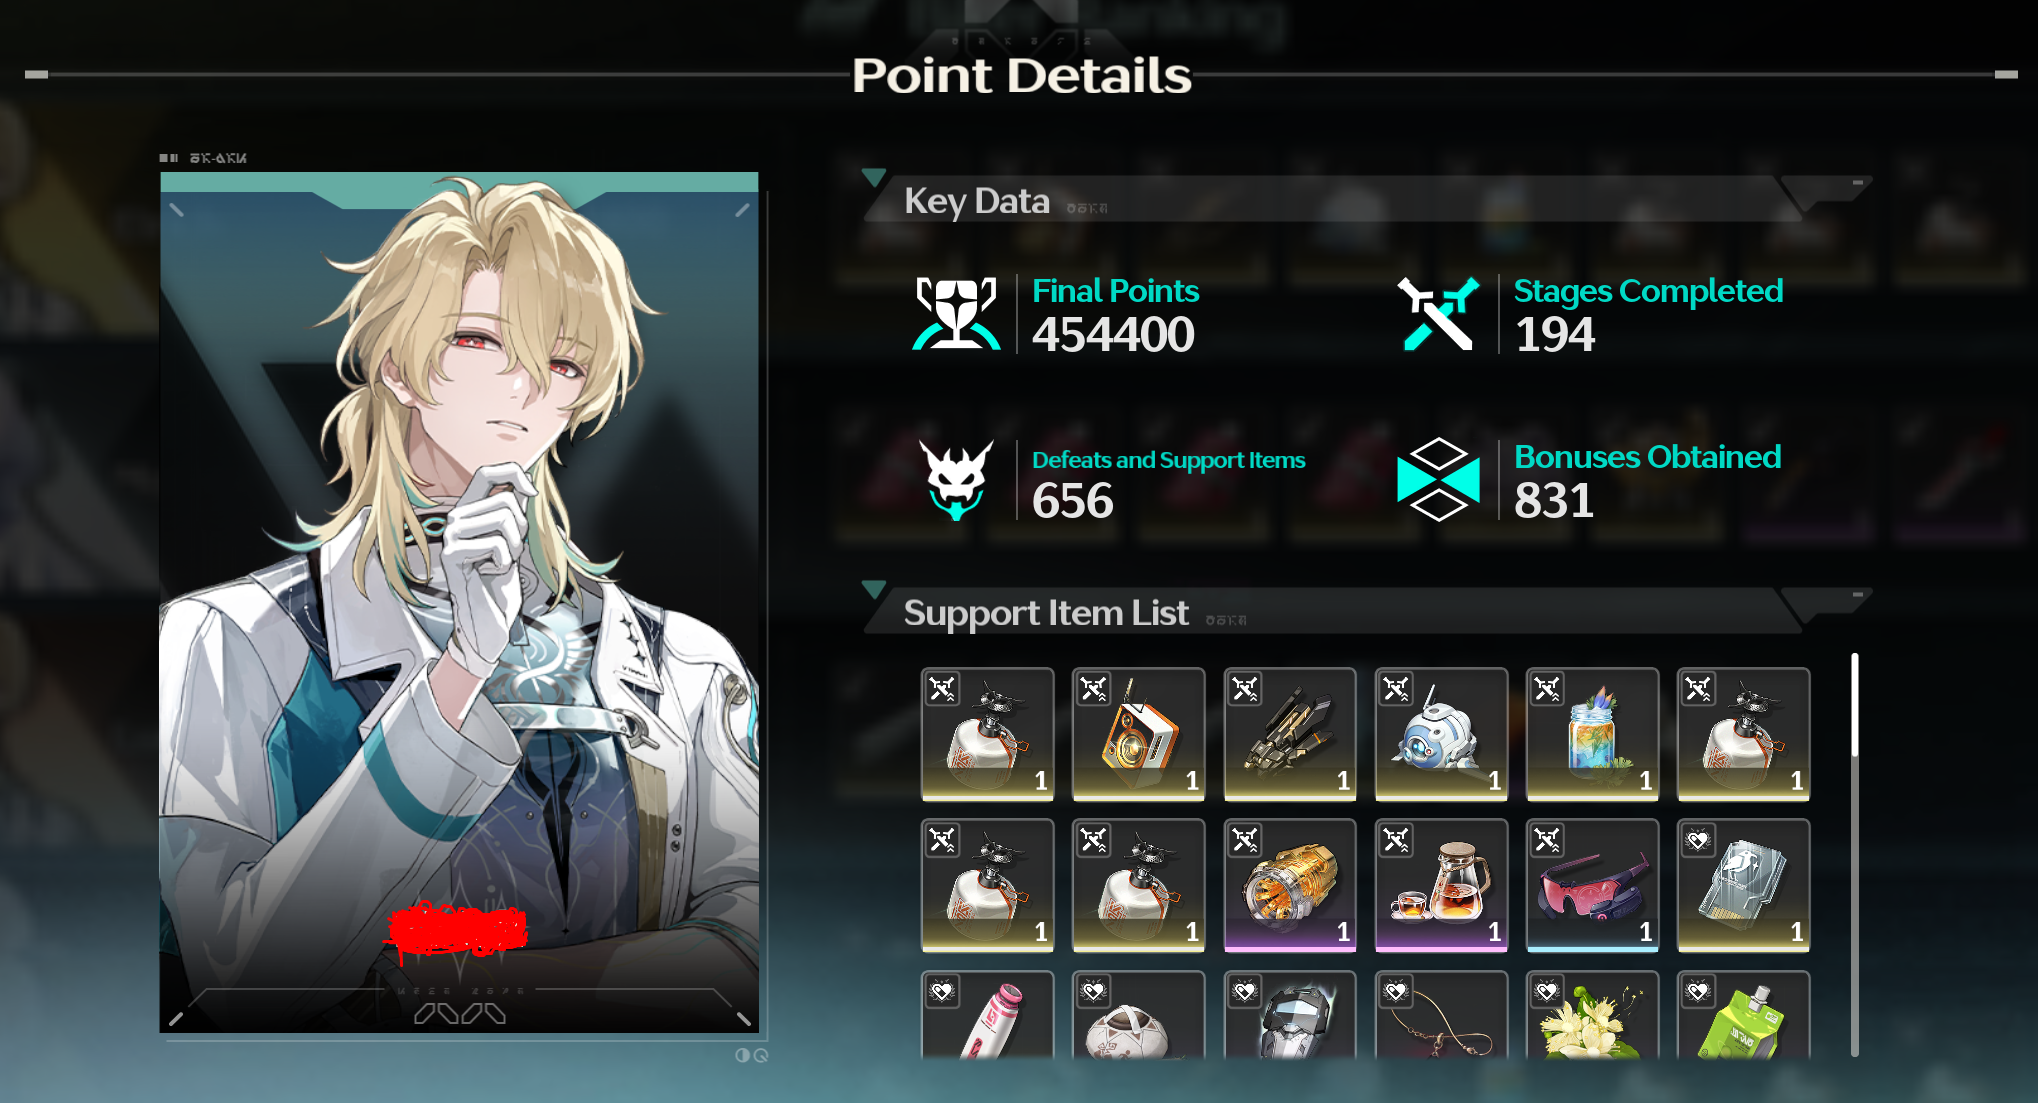2038x1103 pixels.
Task: Click the colorful drink jar item
Action: pyautogui.click(x=1592, y=734)
